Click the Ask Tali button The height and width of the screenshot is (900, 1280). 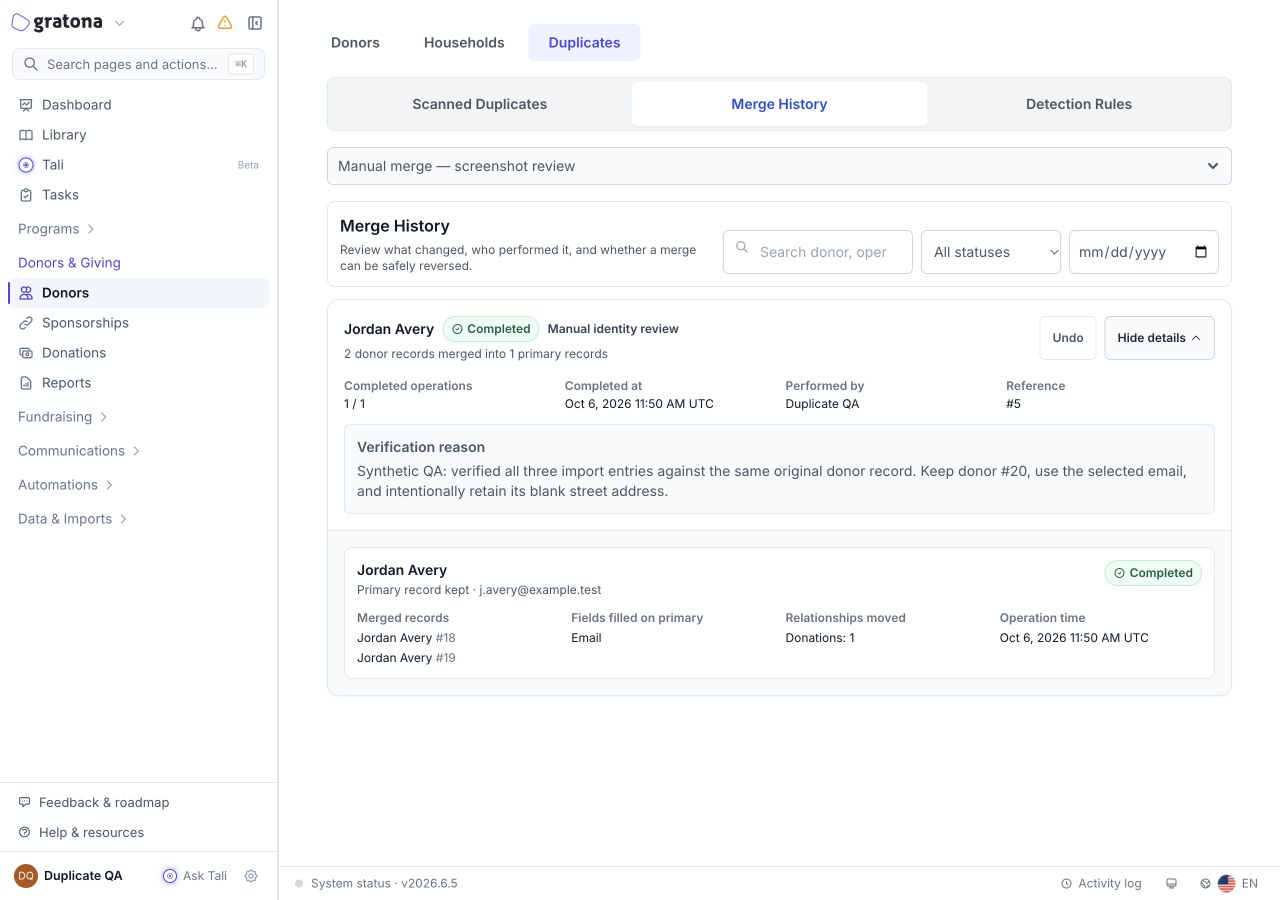(195, 876)
